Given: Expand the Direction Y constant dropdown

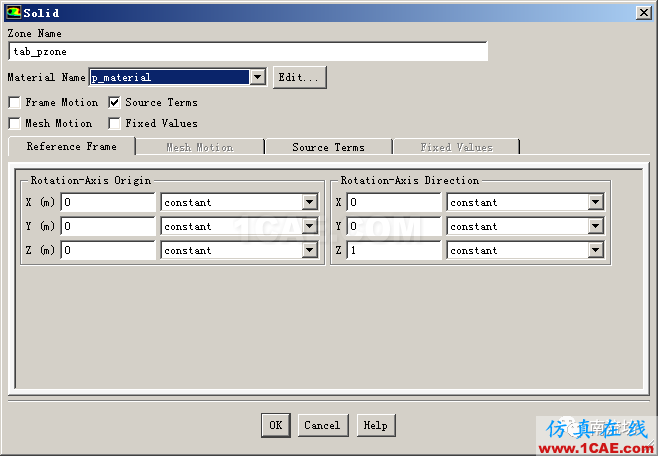Looking at the screenshot, I should click(595, 227).
